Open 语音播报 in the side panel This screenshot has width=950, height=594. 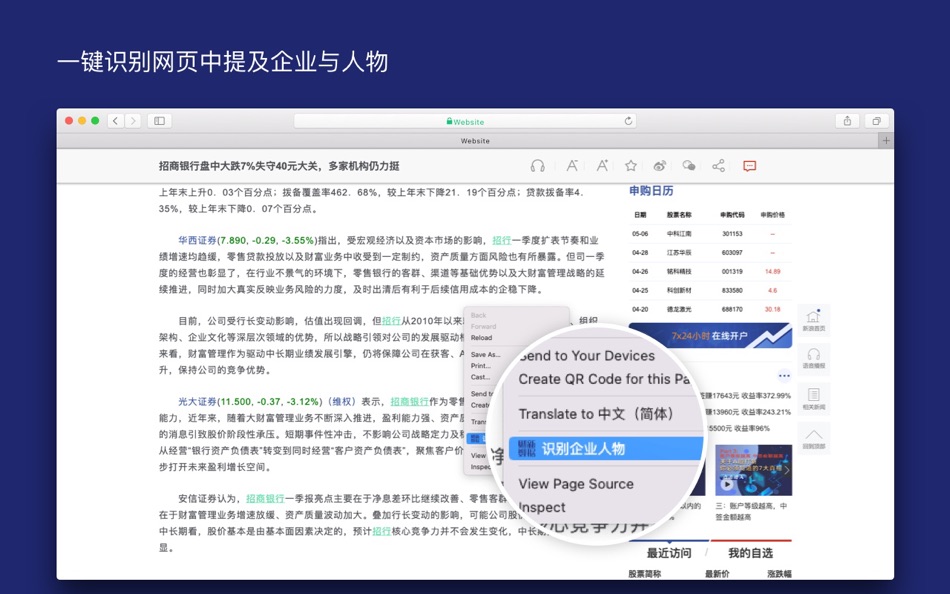814,358
